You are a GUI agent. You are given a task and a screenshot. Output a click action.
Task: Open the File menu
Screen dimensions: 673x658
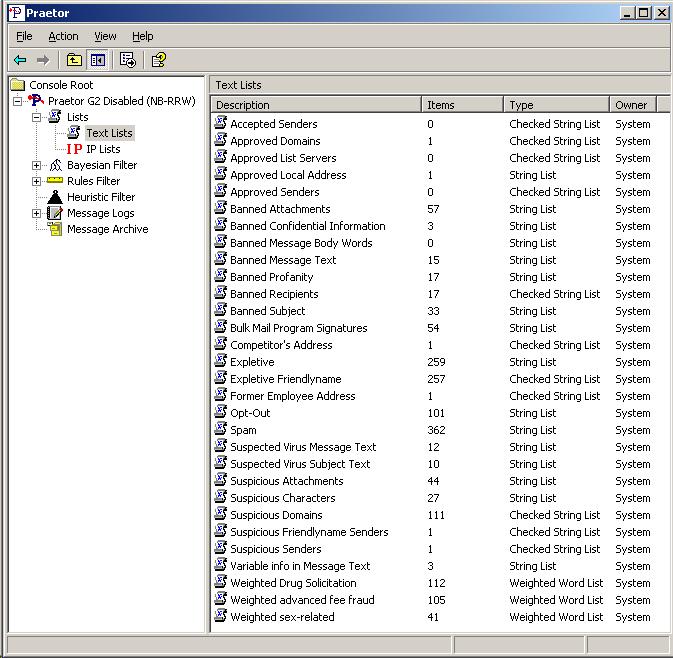pyautogui.click(x=24, y=36)
